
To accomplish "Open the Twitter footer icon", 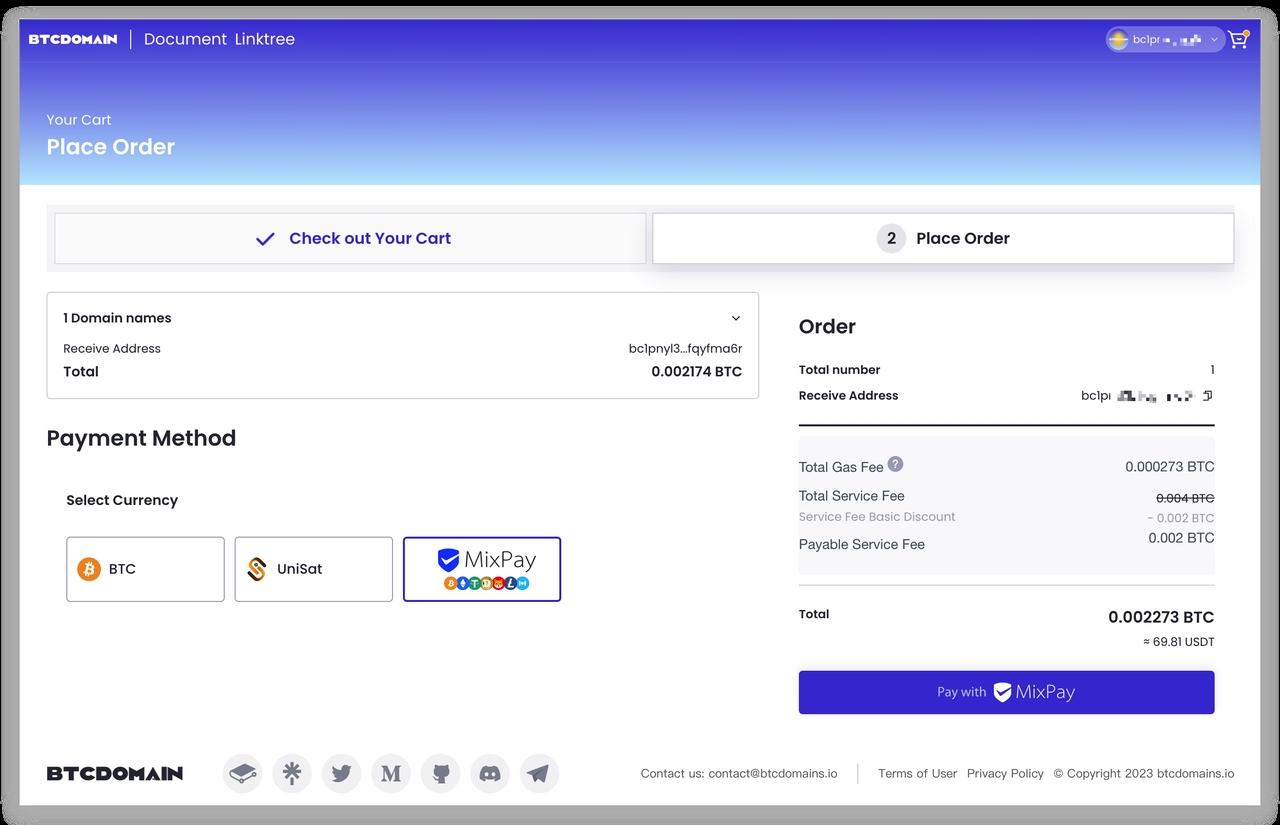I will coord(341,773).
